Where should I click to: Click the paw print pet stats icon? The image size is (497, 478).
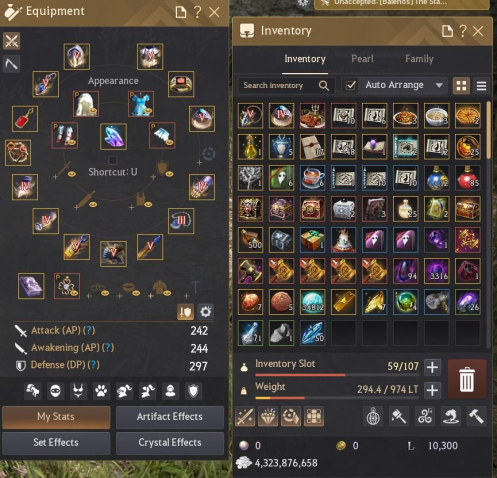[101, 391]
